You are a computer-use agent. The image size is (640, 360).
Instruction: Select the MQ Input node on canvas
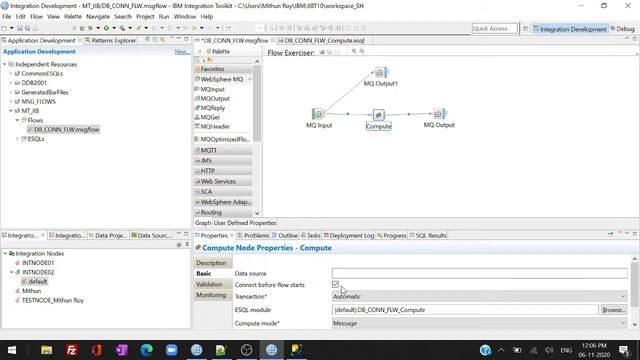click(x=318, y=114)
